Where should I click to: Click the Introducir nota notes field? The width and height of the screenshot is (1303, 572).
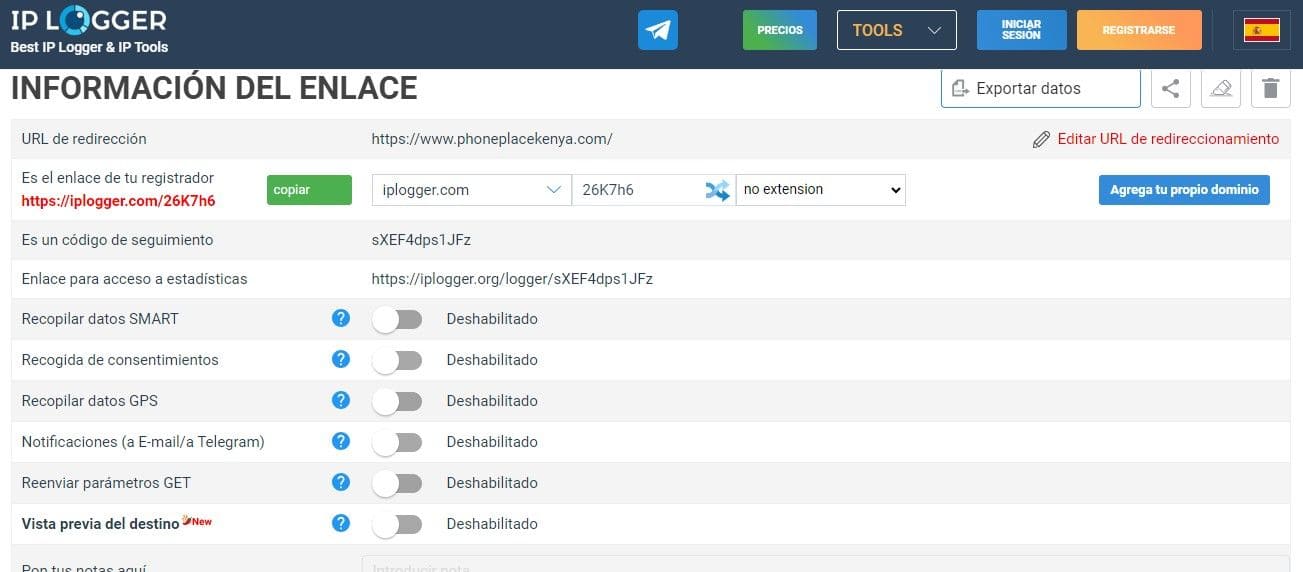click(x=825, y=564)
